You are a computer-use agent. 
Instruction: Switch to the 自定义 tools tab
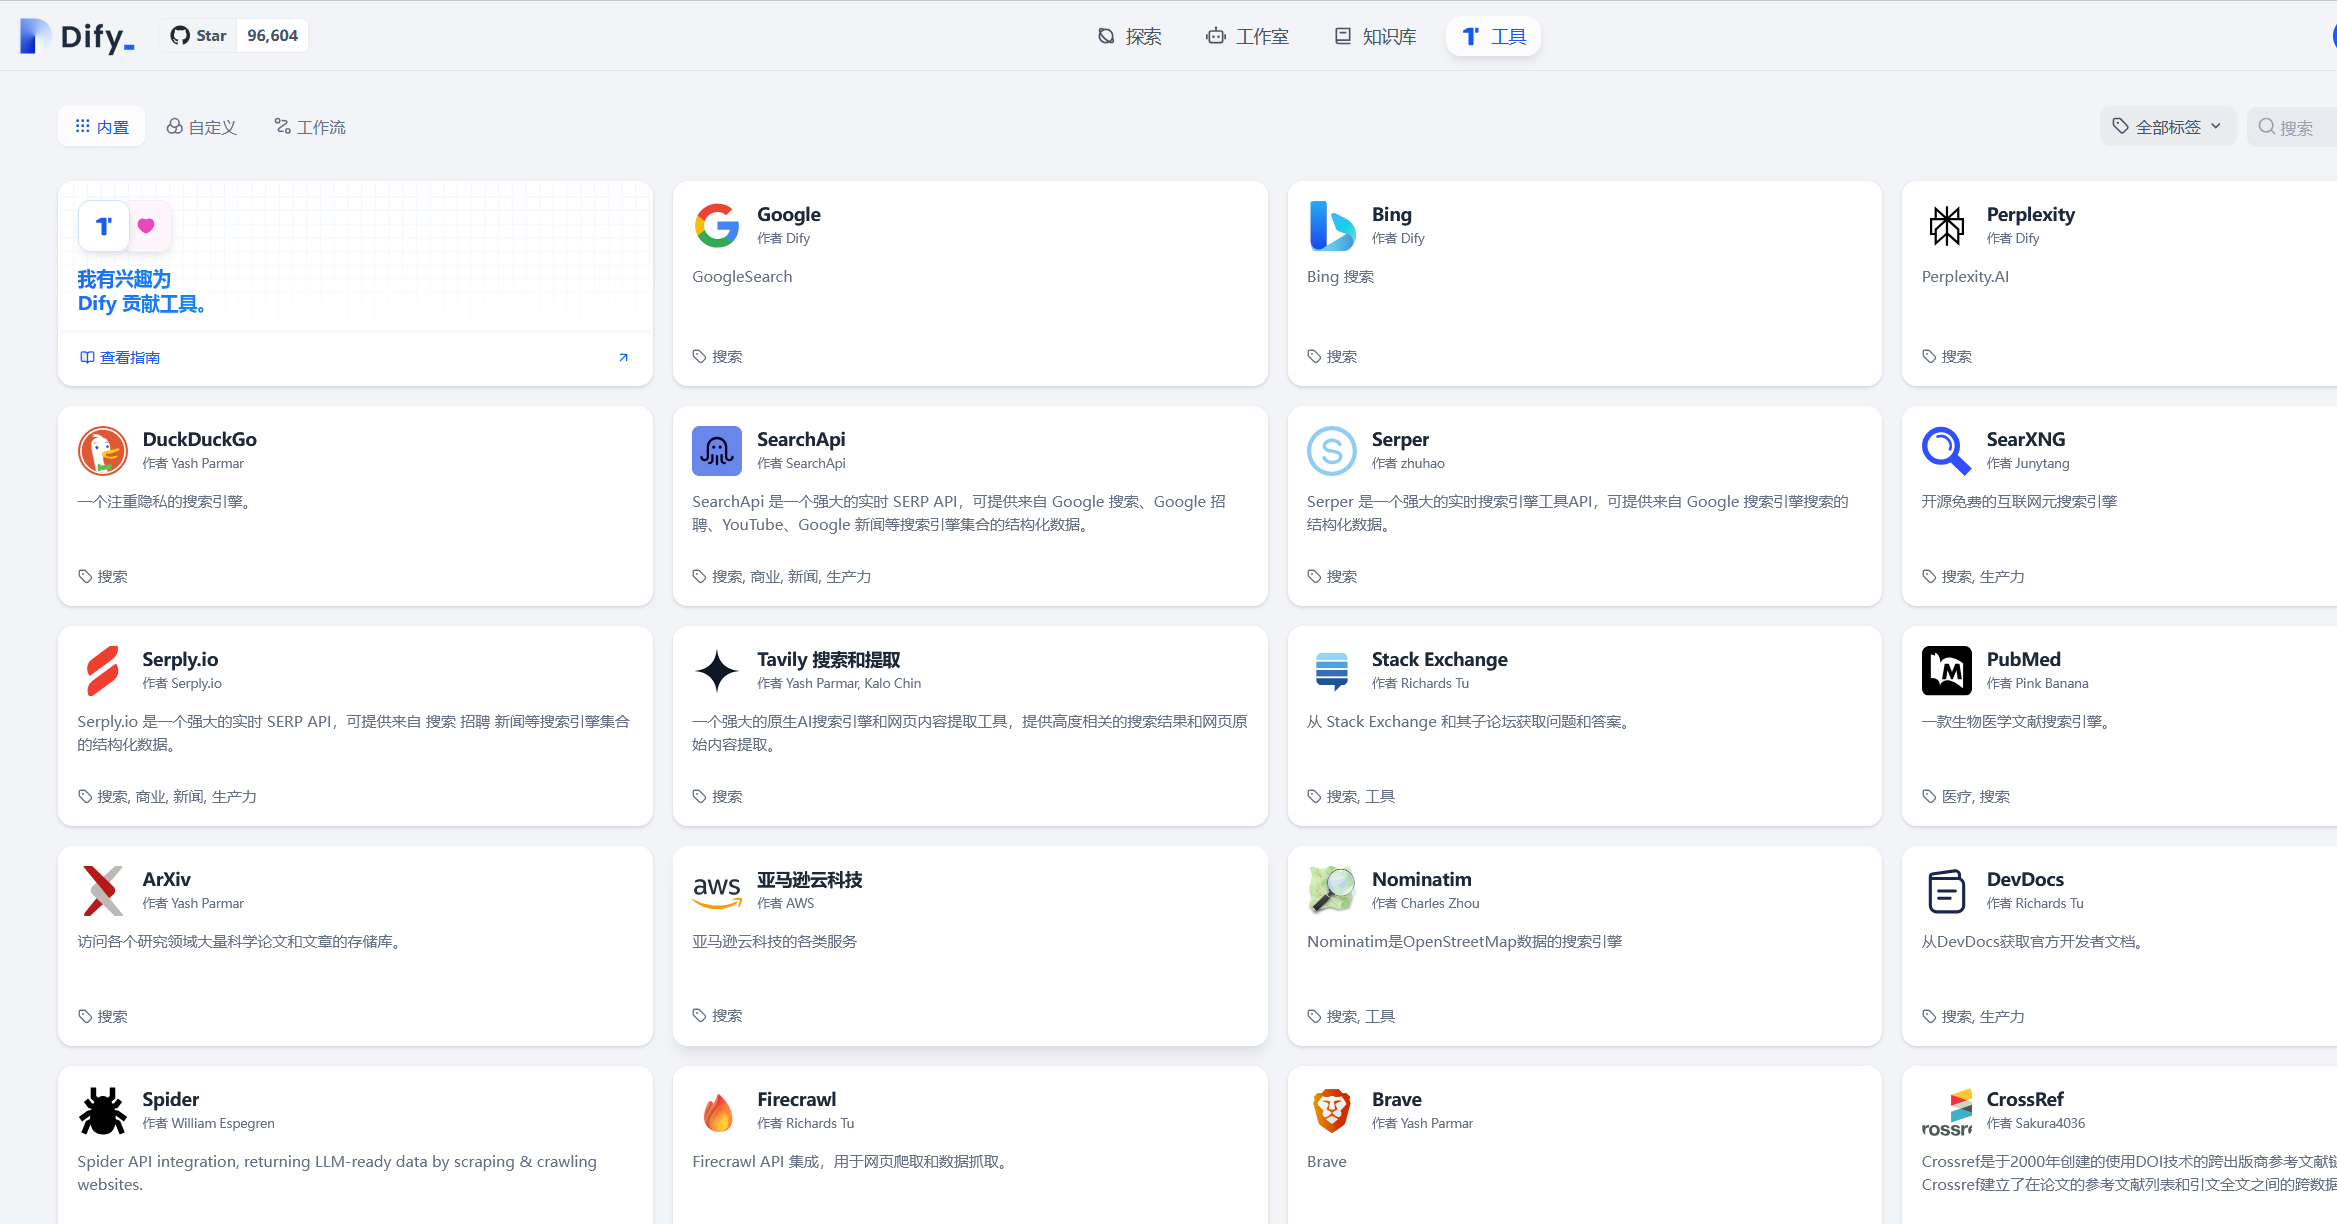pyautogui.click(x=201, y=127)
